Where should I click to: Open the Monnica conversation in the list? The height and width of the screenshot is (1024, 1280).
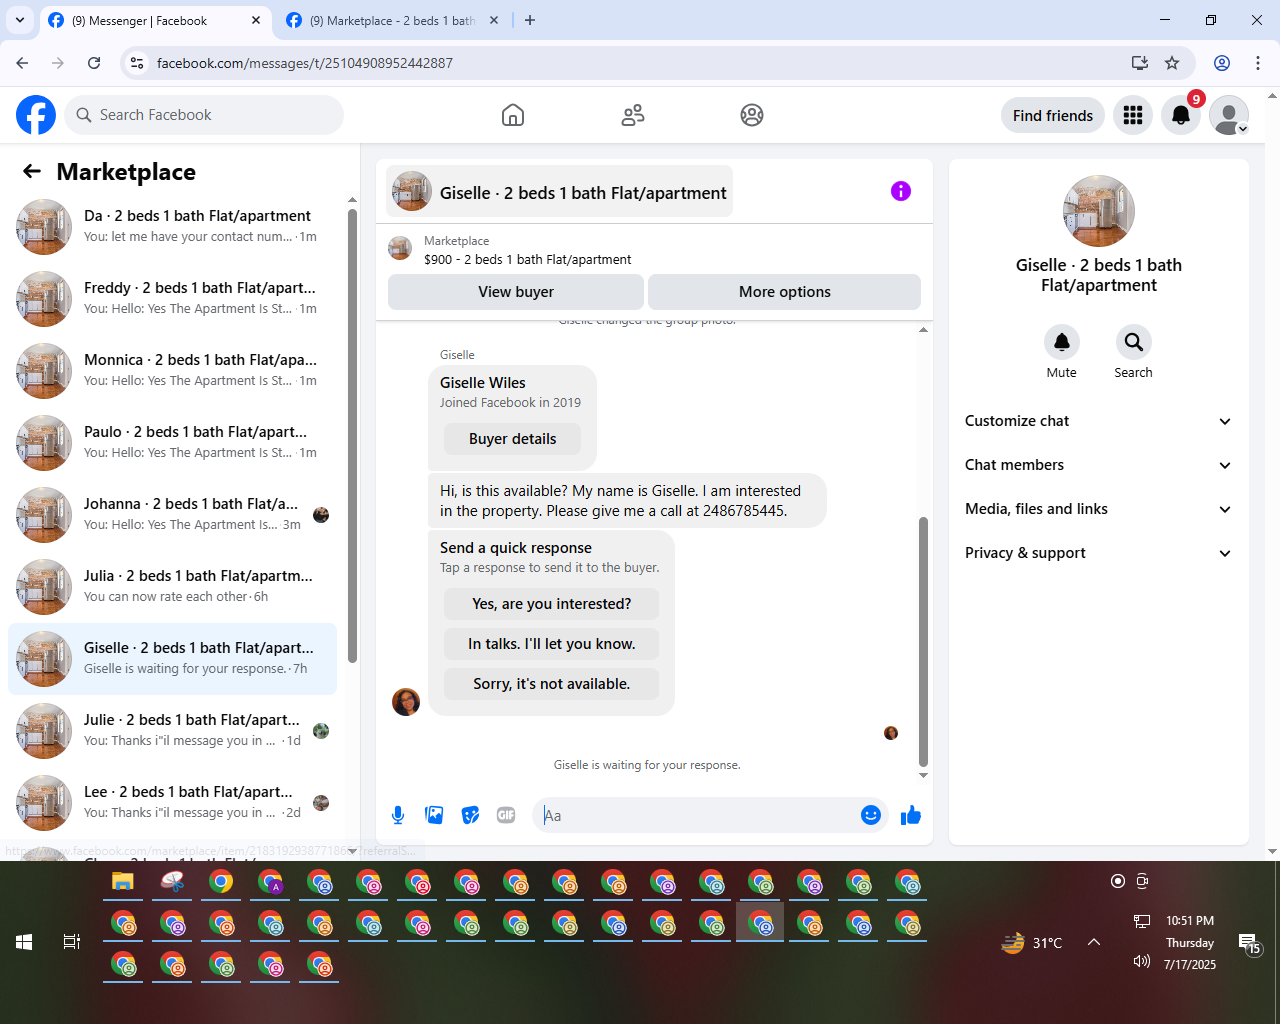coord(172,371)
